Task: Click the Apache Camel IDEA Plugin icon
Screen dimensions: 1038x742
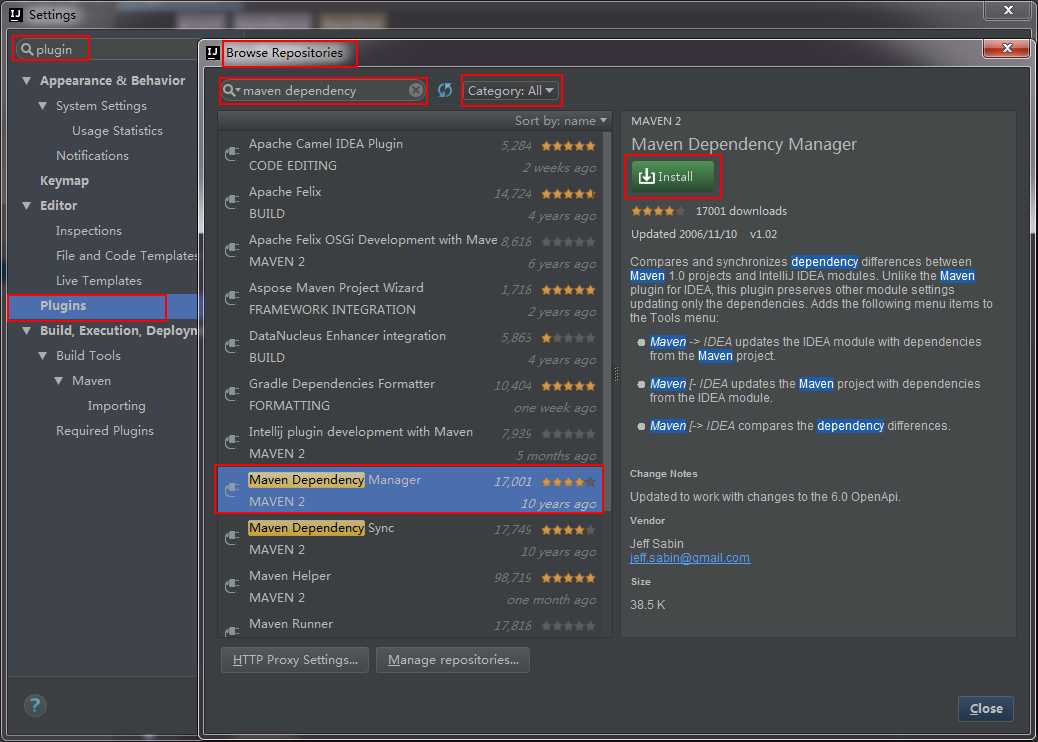Action: 232,154
